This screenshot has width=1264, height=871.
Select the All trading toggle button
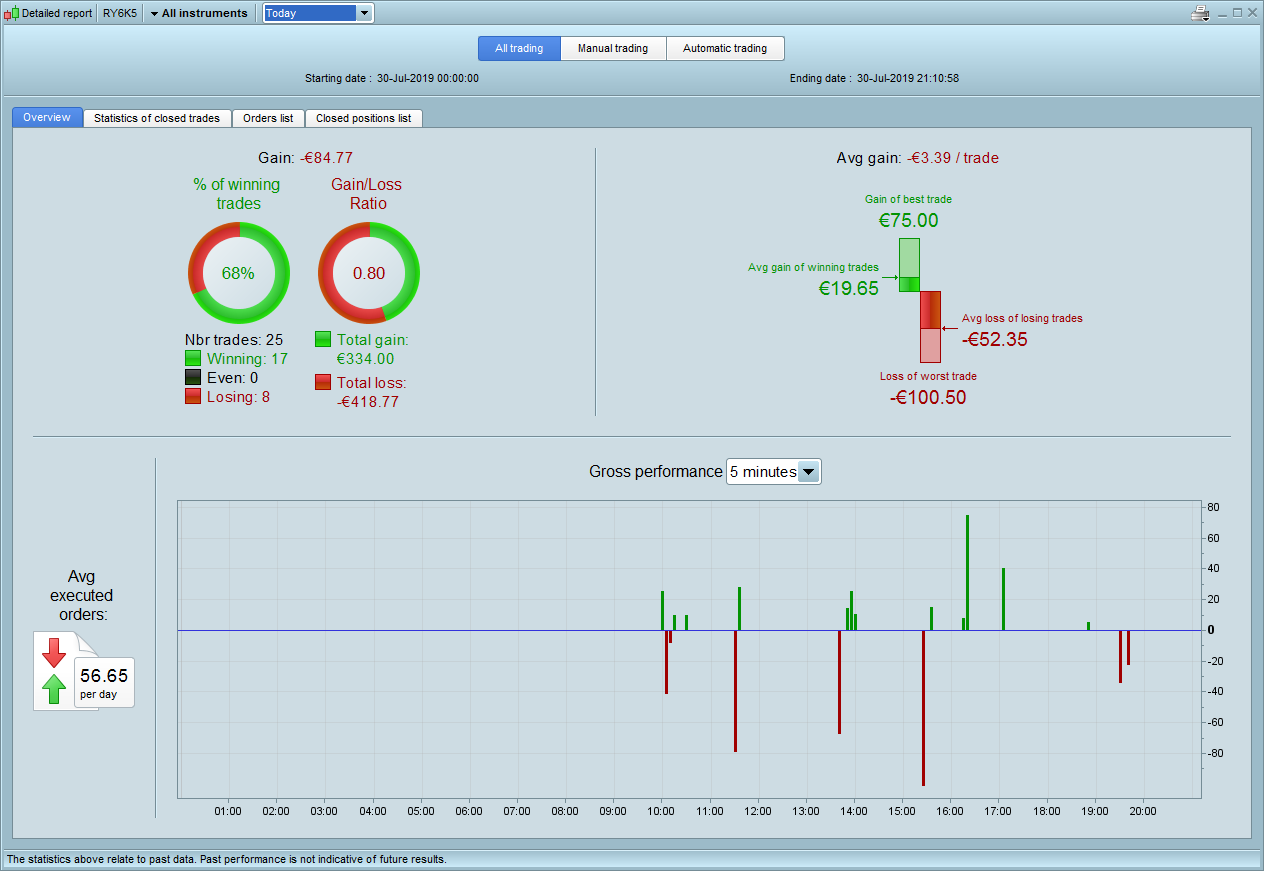[x=519, y=48]
